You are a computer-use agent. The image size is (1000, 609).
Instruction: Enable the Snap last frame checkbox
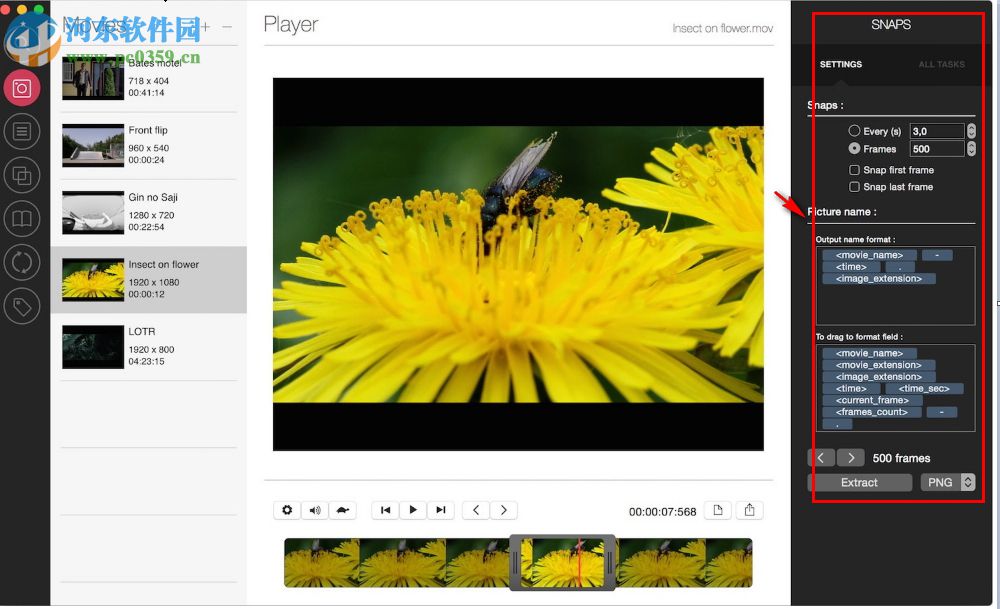[856, 187]
